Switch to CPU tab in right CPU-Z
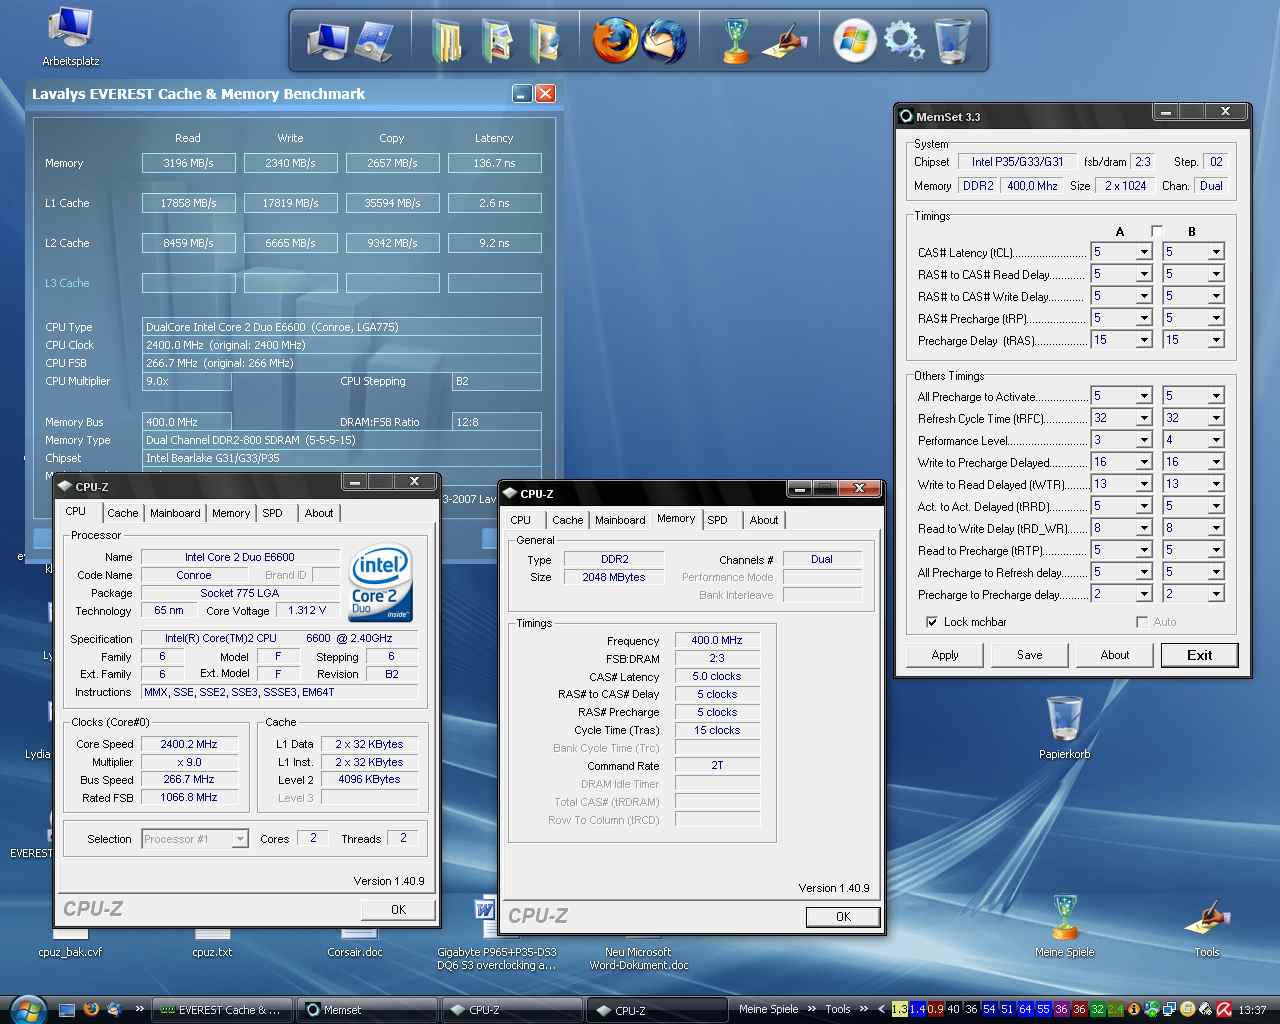1280x1024 pixels. tap(521, 520)
